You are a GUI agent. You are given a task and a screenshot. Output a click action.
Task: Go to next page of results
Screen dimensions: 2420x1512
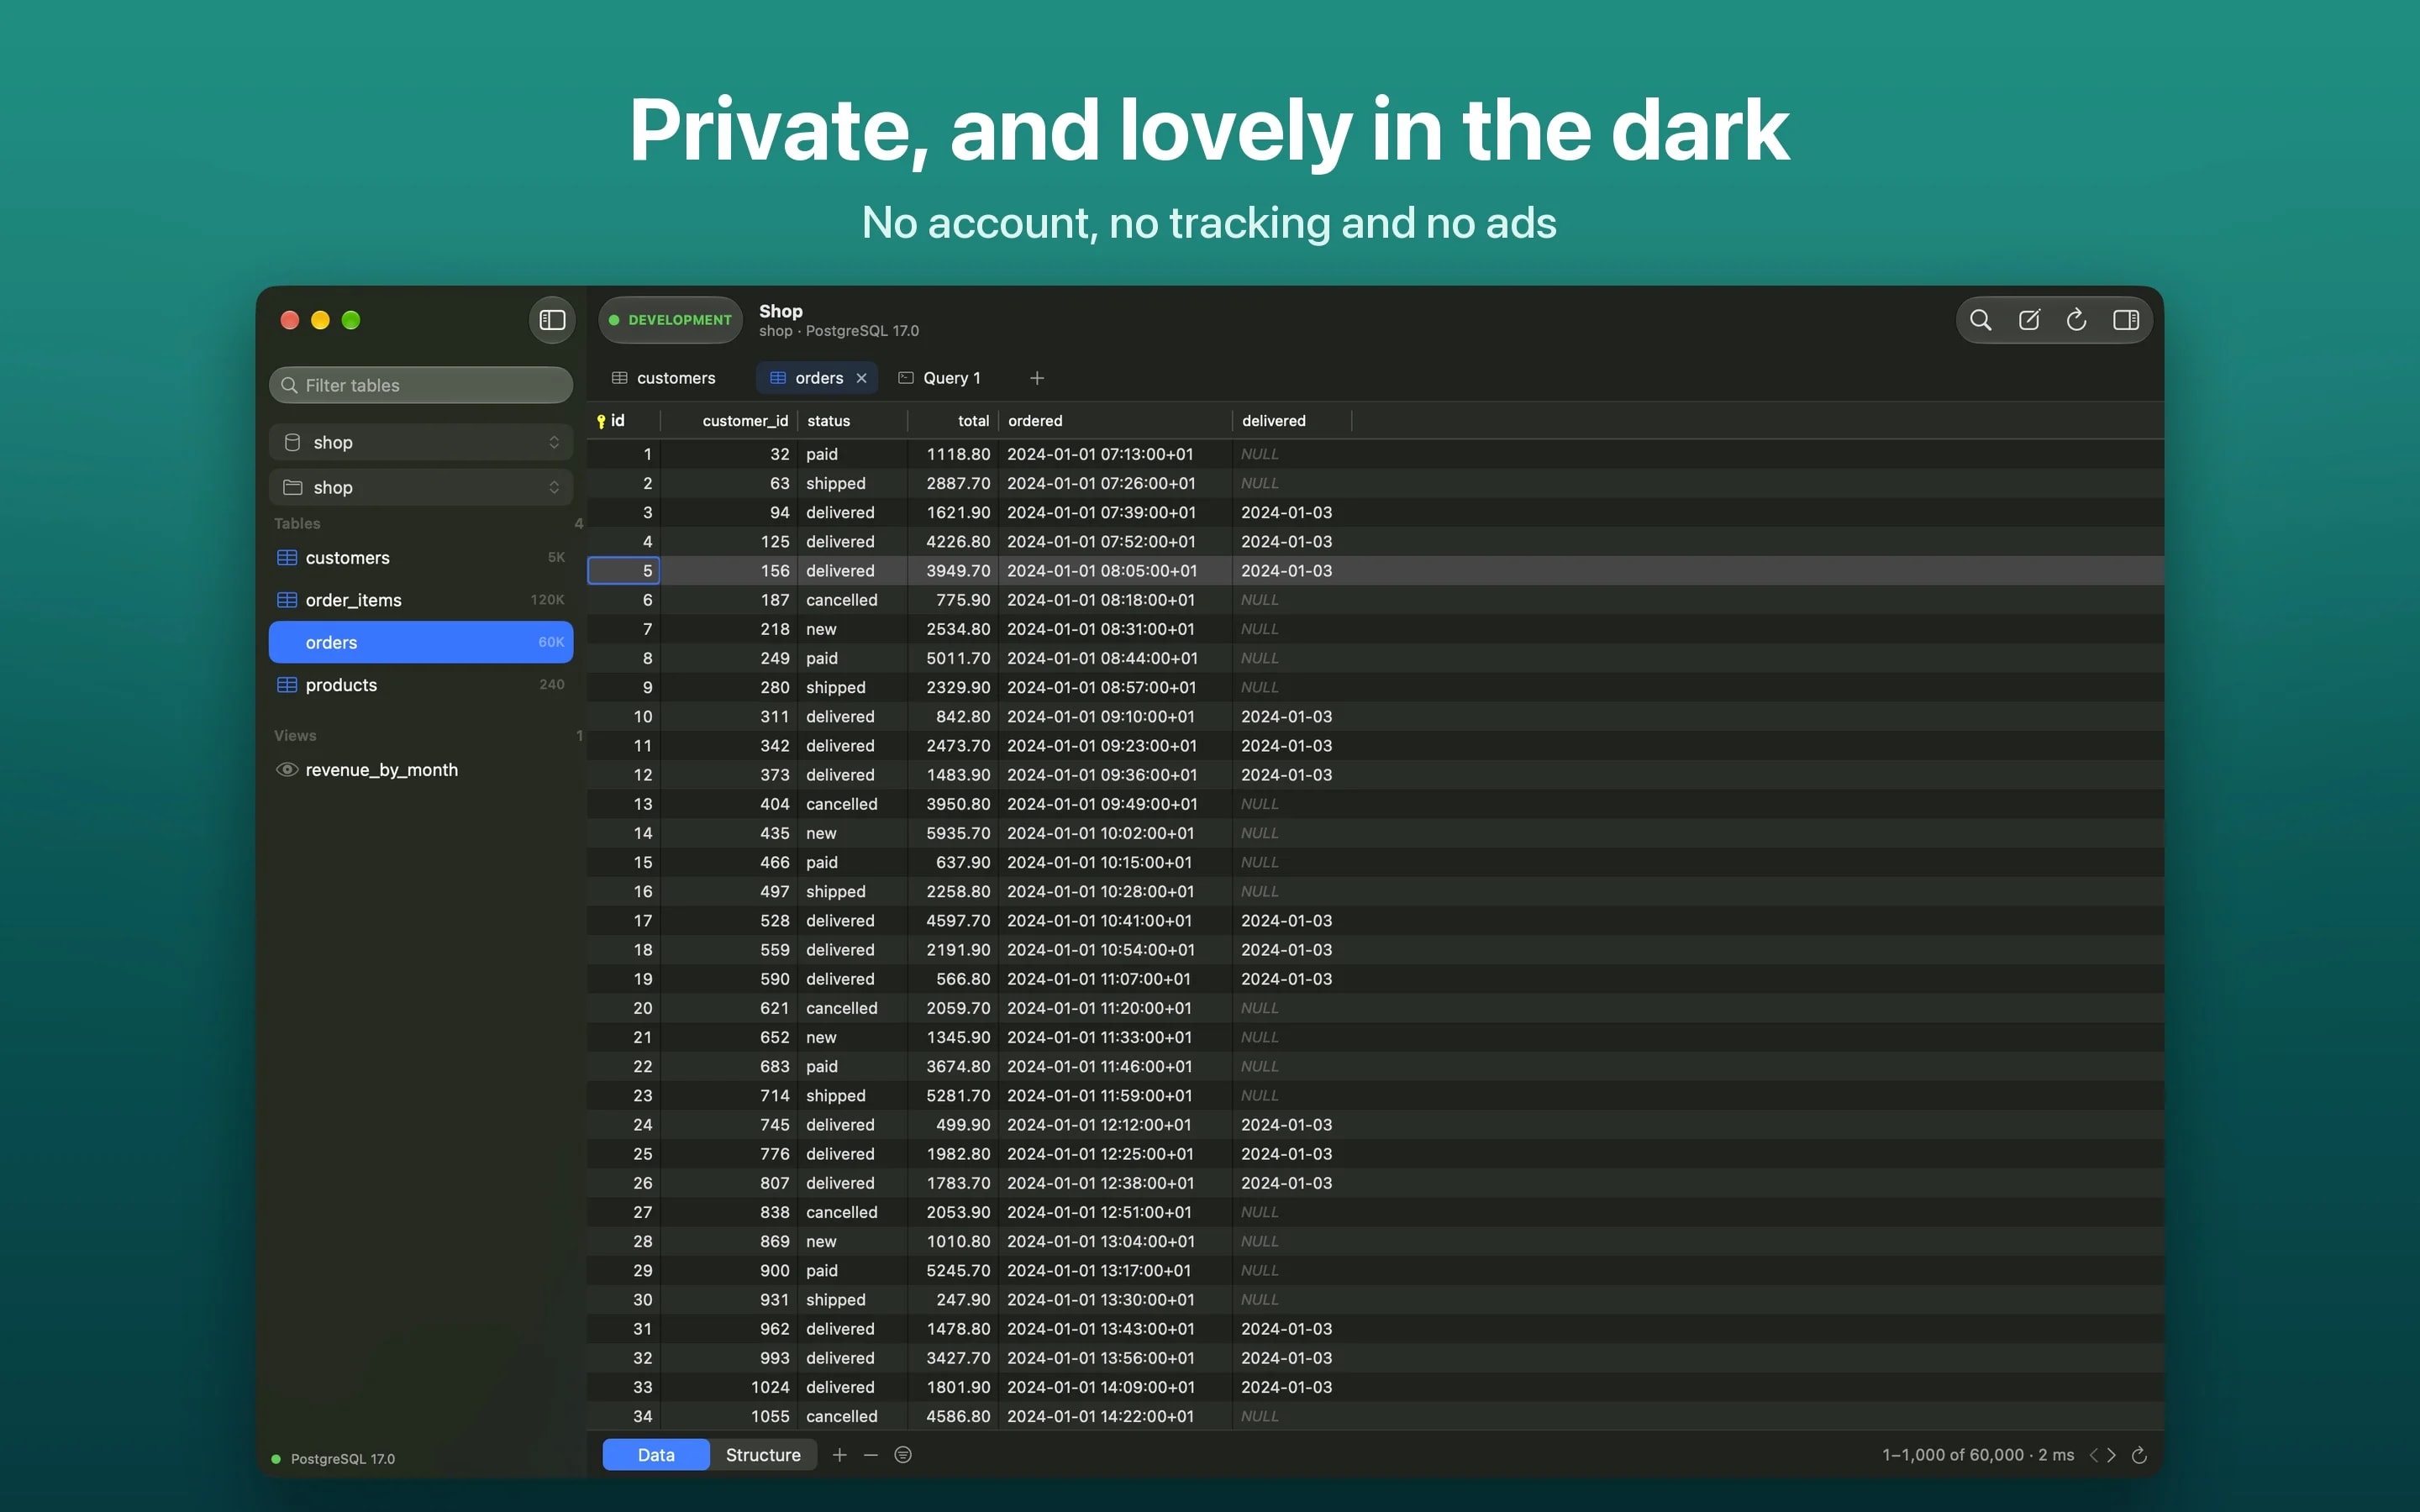click(2112, 1455)
